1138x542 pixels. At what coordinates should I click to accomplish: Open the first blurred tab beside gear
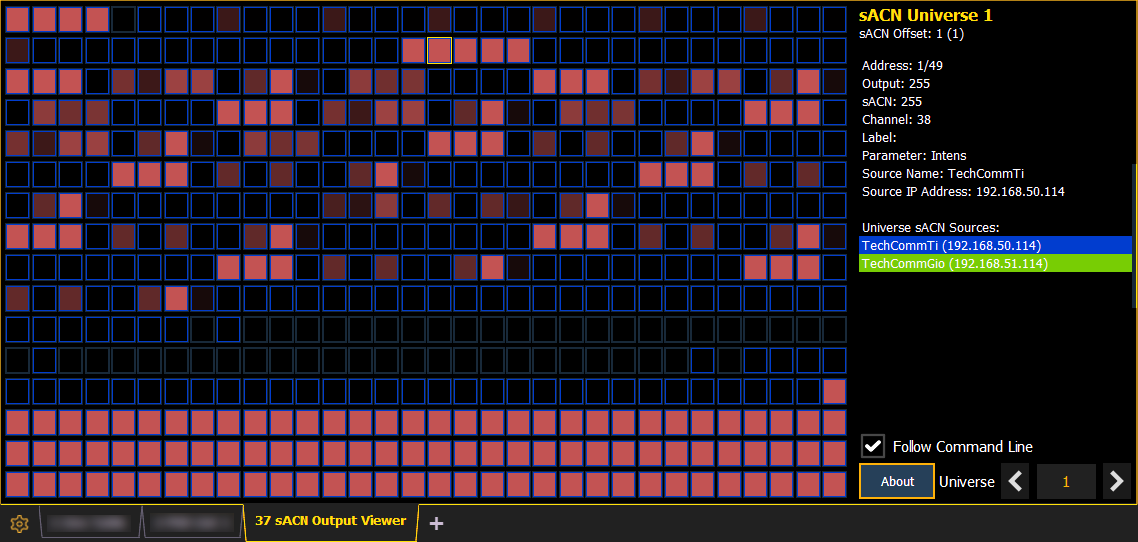pyautogui.click(x=90, y=523)
